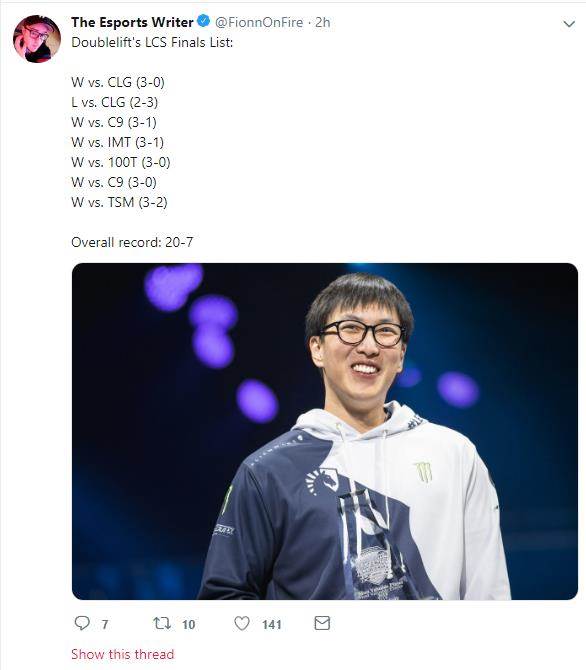Select the Show this thread link
Image resolution: width=586 pixels, height=670 pixels.
point(123,654)
